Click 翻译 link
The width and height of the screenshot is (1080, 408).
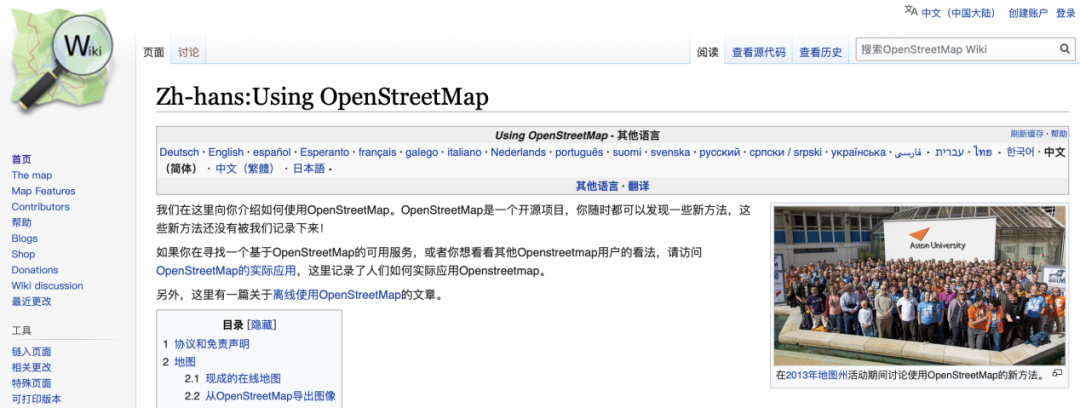tap(638, 186)
